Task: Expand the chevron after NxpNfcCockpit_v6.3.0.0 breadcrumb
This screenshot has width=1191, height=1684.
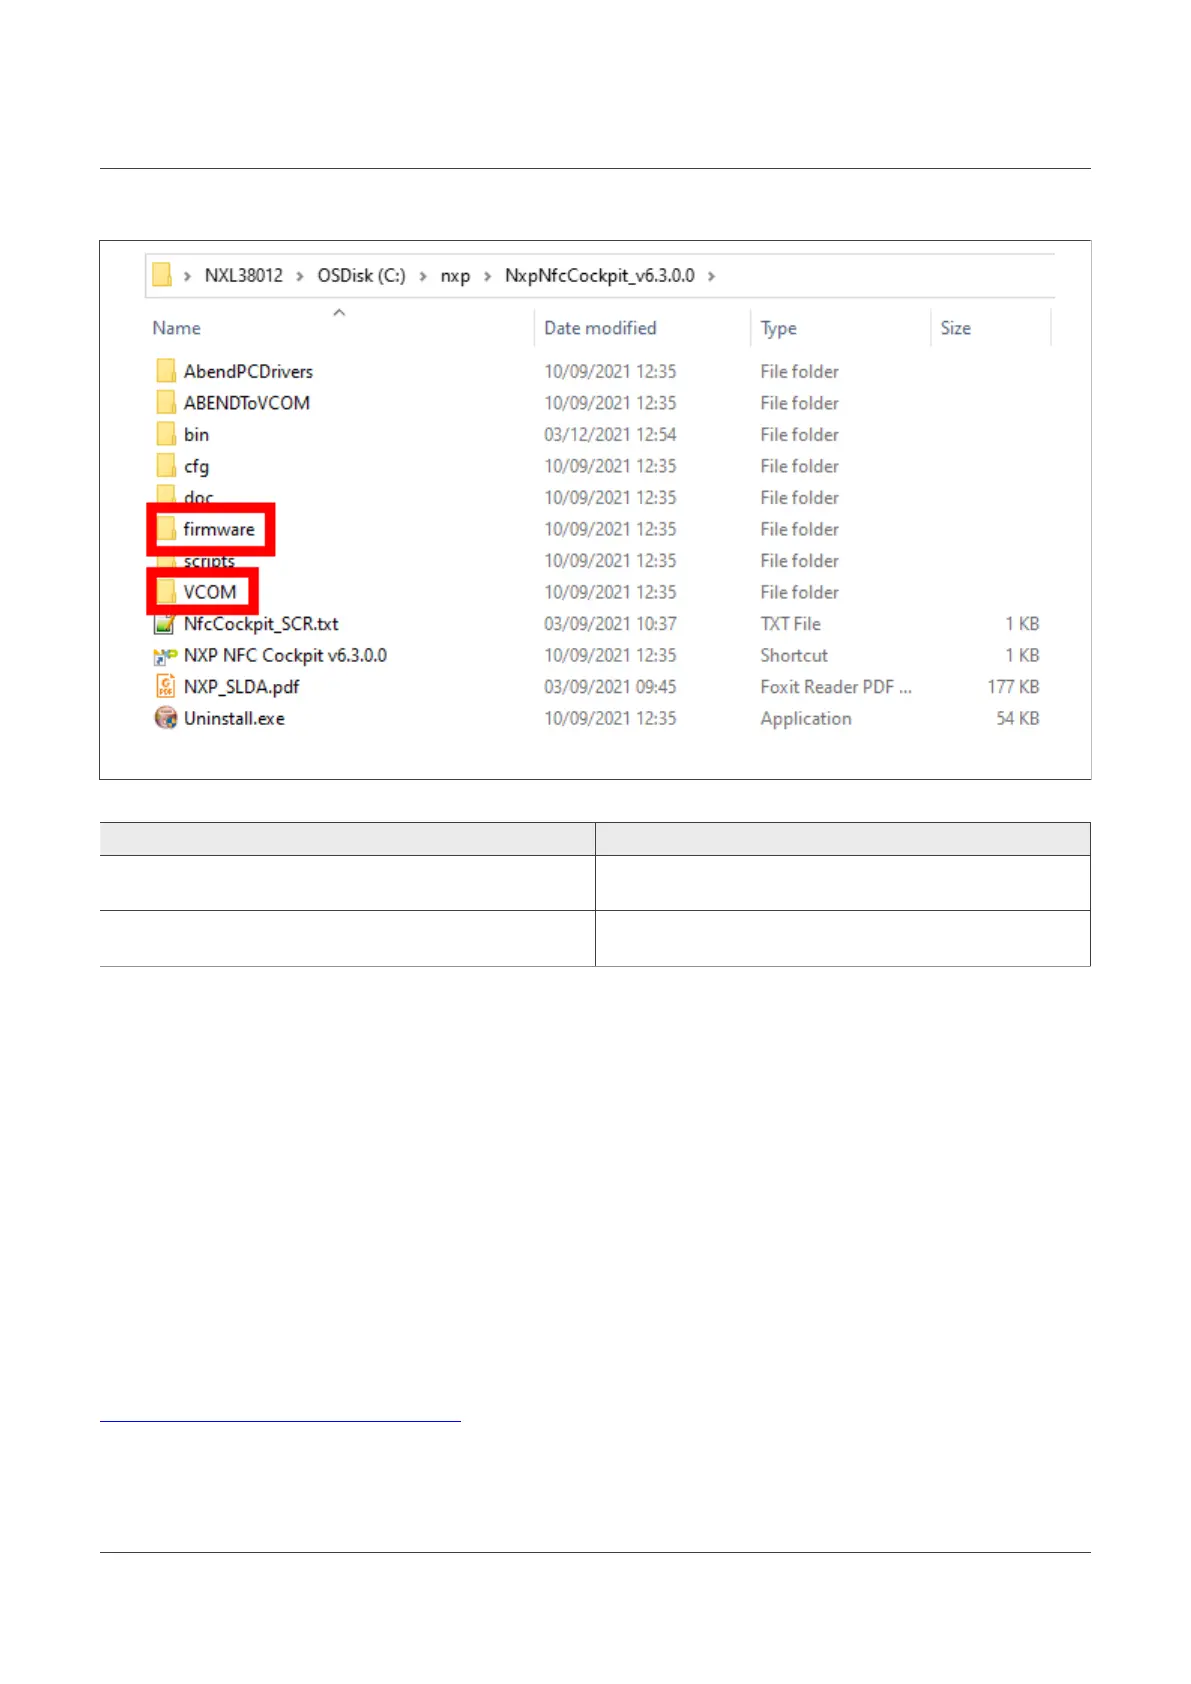Action: pyautogui.click(x=711, y=276)
